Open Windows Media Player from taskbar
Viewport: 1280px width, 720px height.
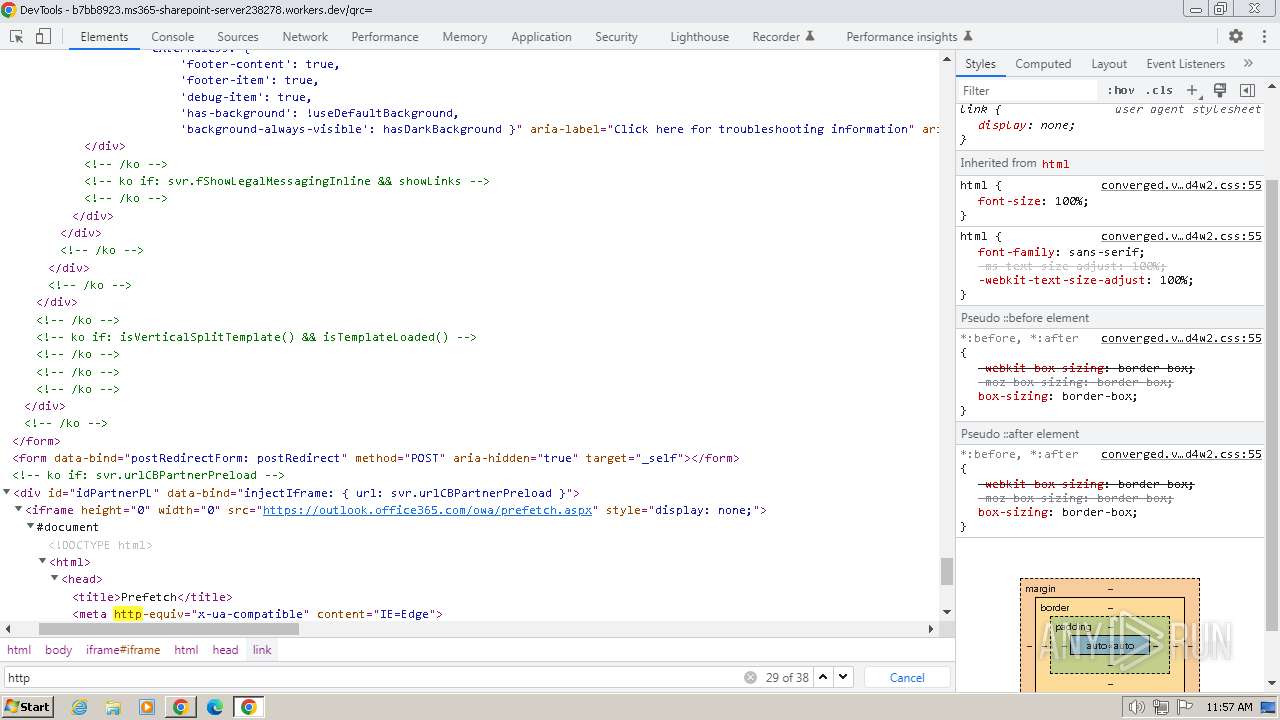click(x=147, y=707)
